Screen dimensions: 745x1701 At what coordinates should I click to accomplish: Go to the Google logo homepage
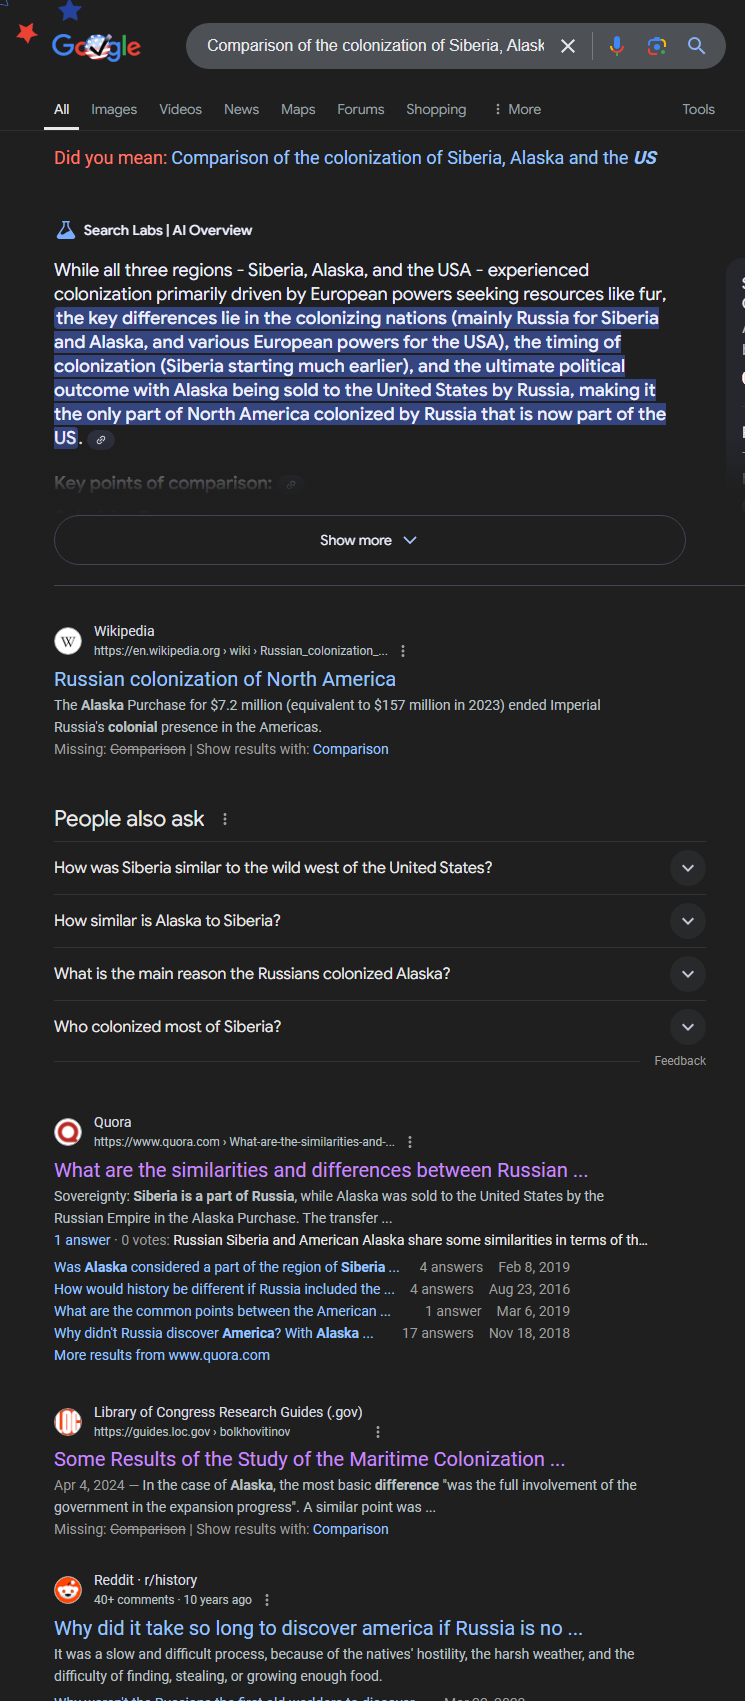coord(96,45)
